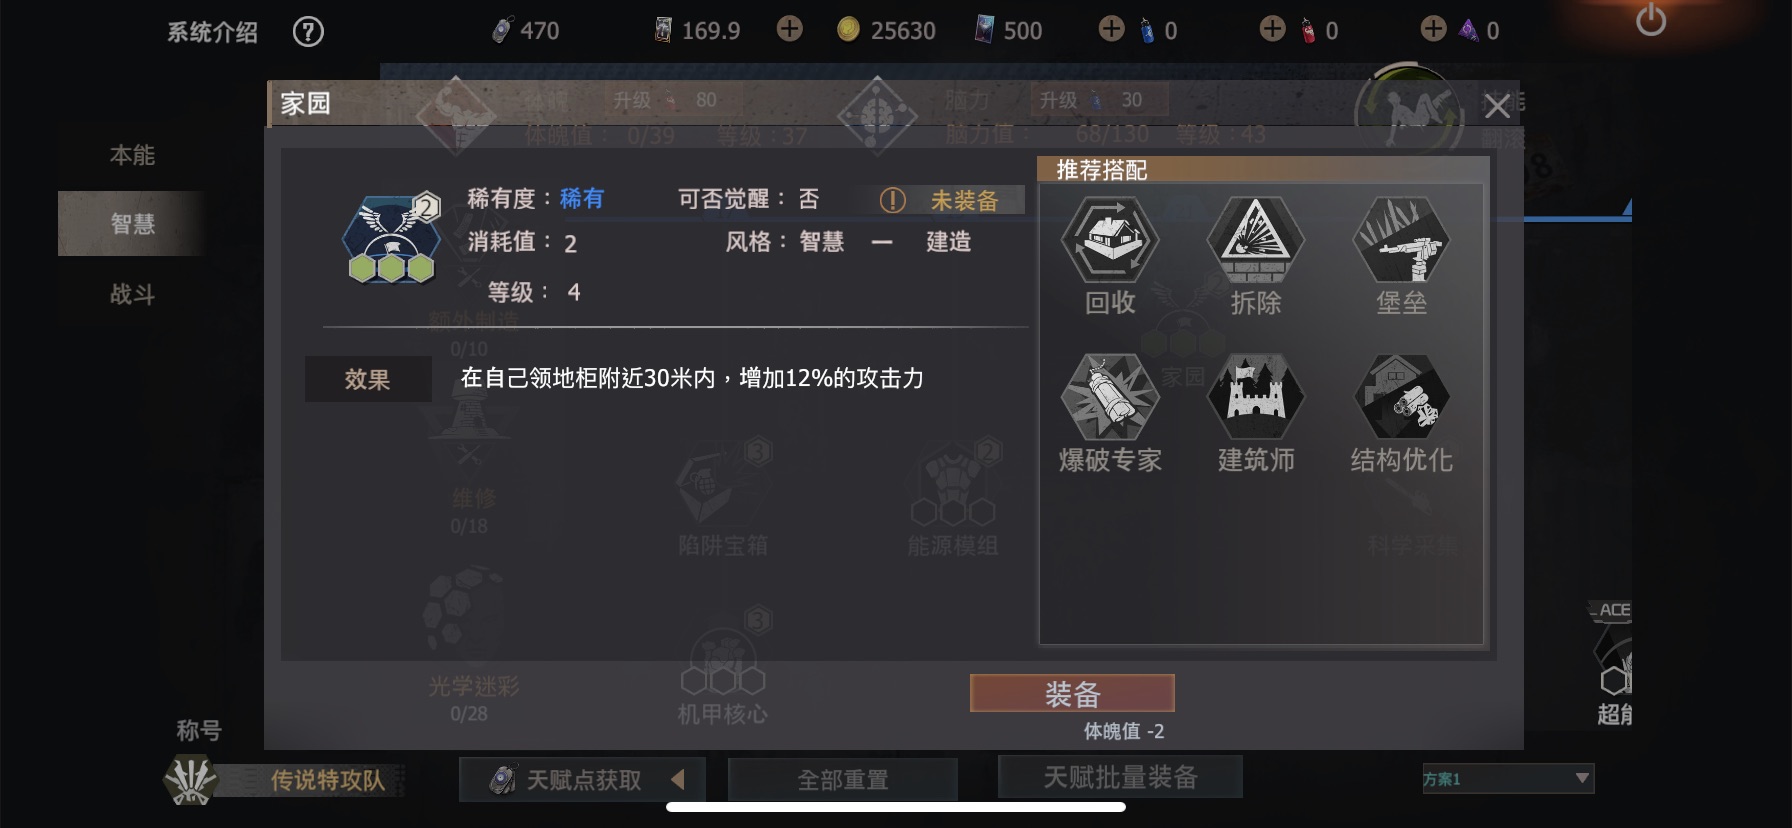This screenshot has height=828, width=1792.
Task: Click the 全部重置 reset button
Action: click(842, 779)
